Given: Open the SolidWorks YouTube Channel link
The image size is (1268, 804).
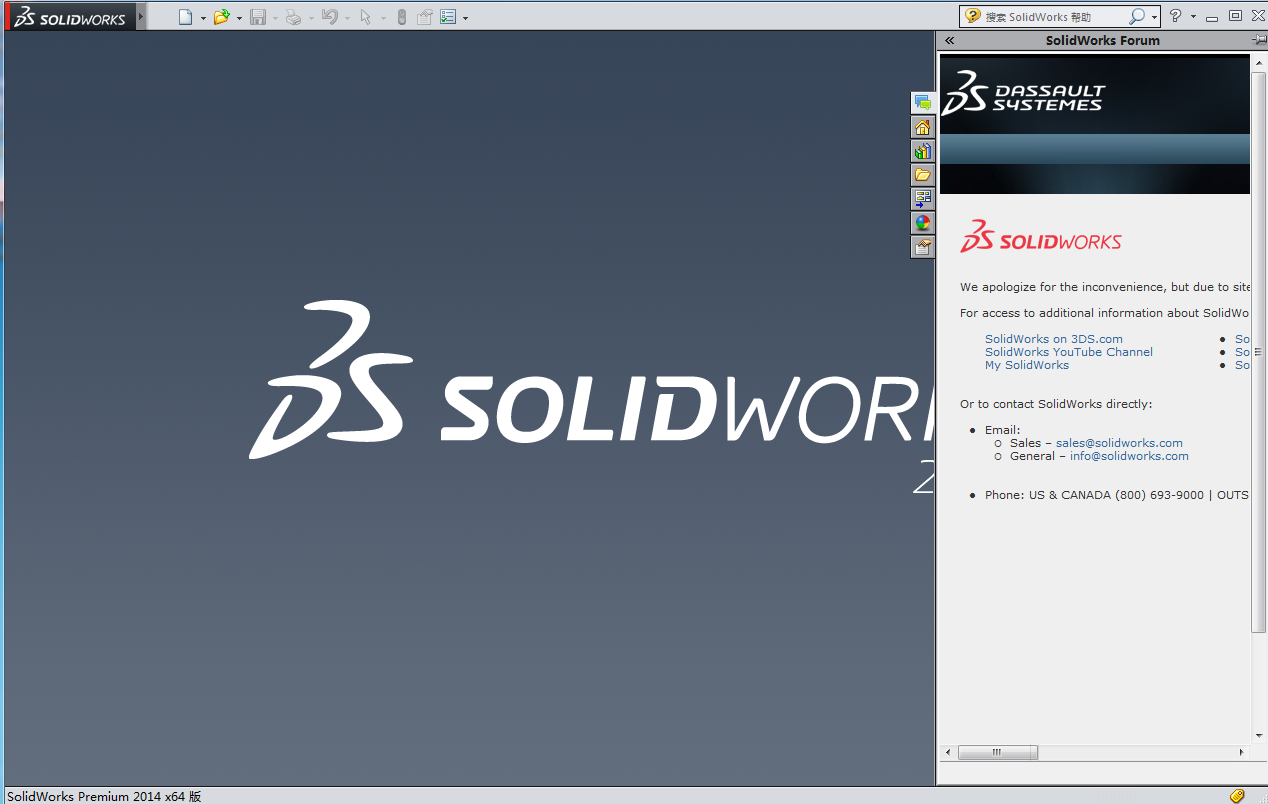Looking at the screenshot, I should coord(1069,352).
